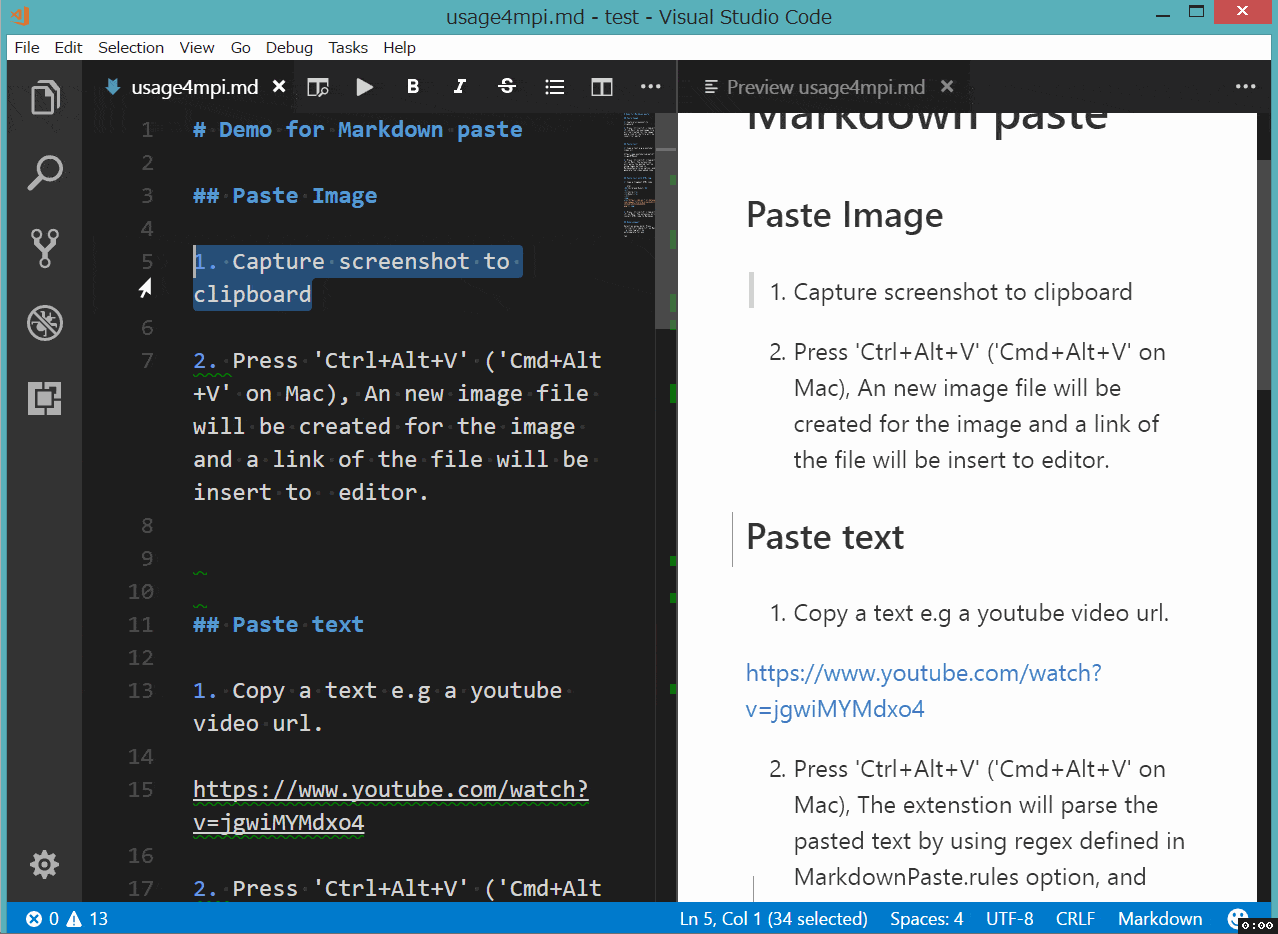Open the Debug view

(44, 322)
